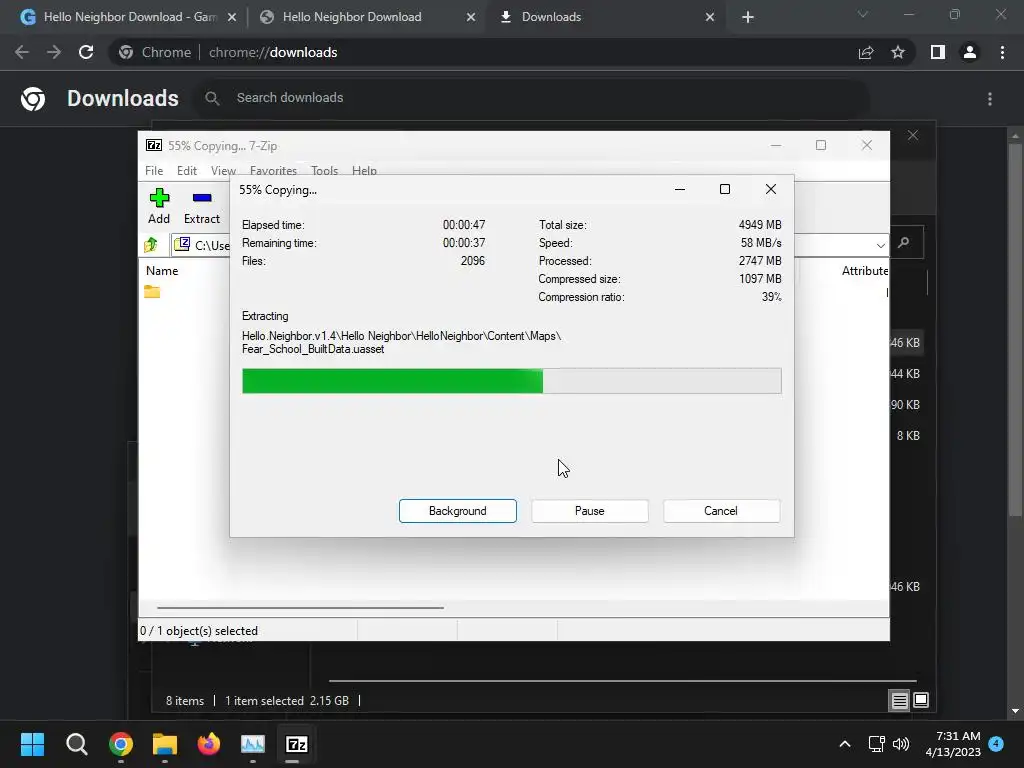Click the "1 item selected 2.15 GB" status text
Viewport: 1024px width, 768px height.
tap(287, 701)
